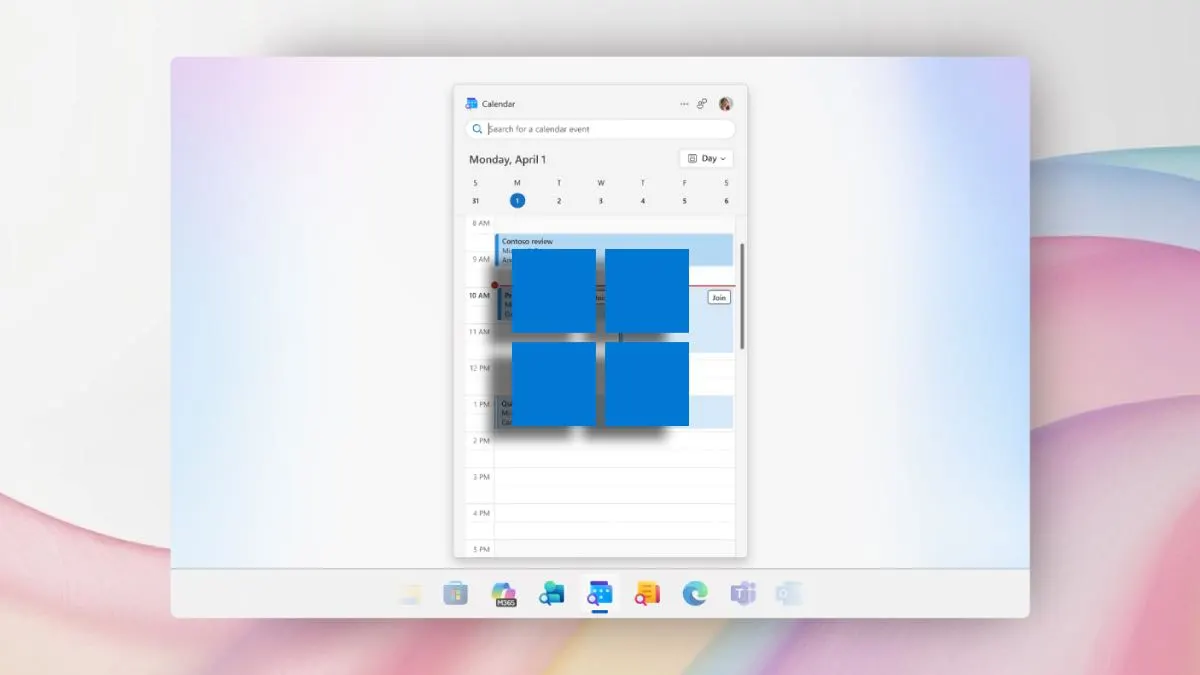The image size is (1200, 675).
Task: Click the magnifier icon in the search bar
Action: [478, 129]
